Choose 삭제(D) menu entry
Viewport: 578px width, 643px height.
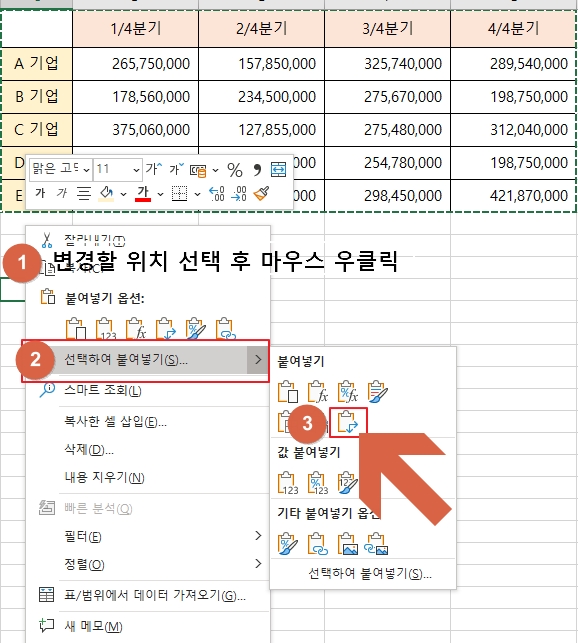click(x=148, y=449)
